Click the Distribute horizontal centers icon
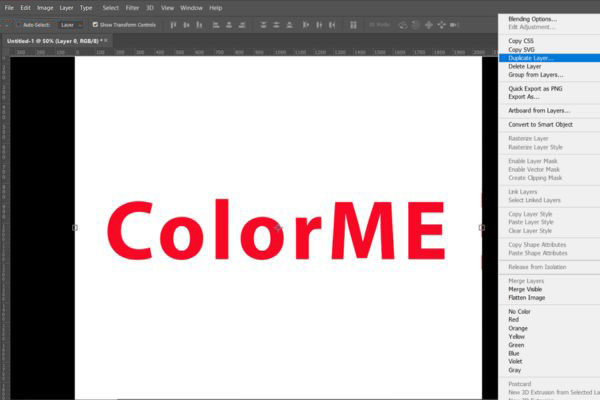Viewport: 600px width, 400px height. pos(319,25)
